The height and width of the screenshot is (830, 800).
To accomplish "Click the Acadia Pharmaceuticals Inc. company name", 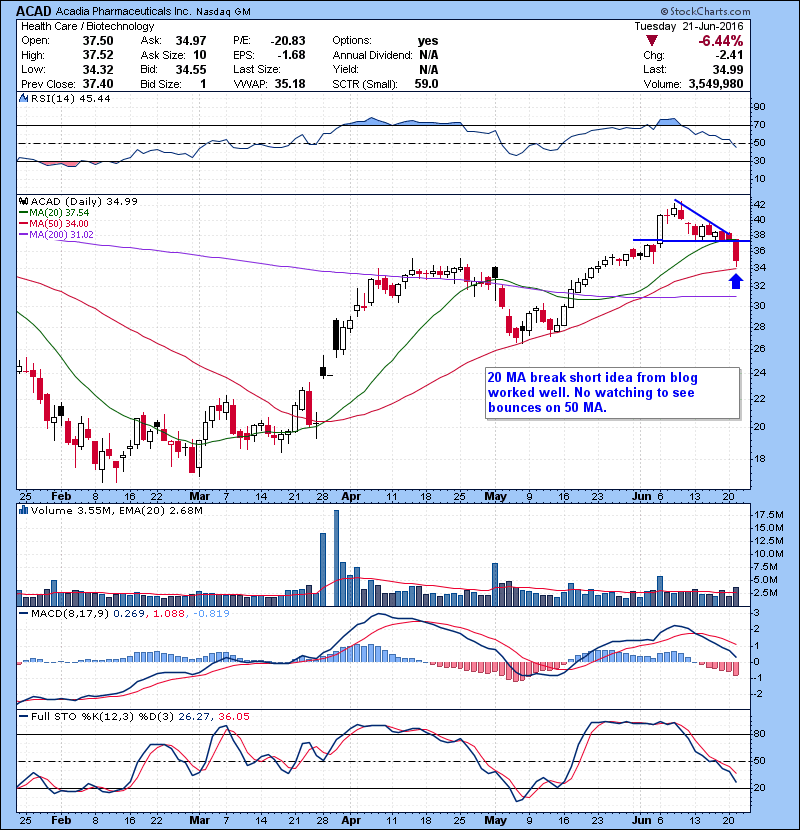I will click(123, 12).
